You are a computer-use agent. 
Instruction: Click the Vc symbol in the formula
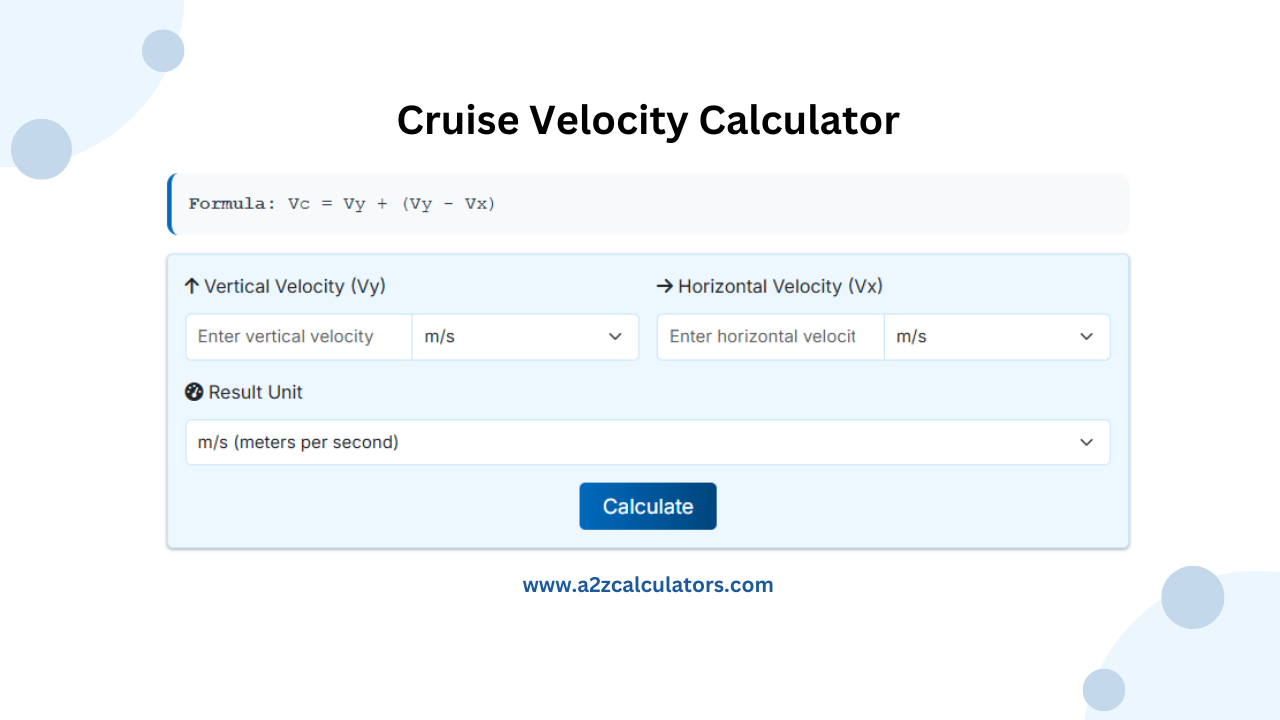coord(297,204)
